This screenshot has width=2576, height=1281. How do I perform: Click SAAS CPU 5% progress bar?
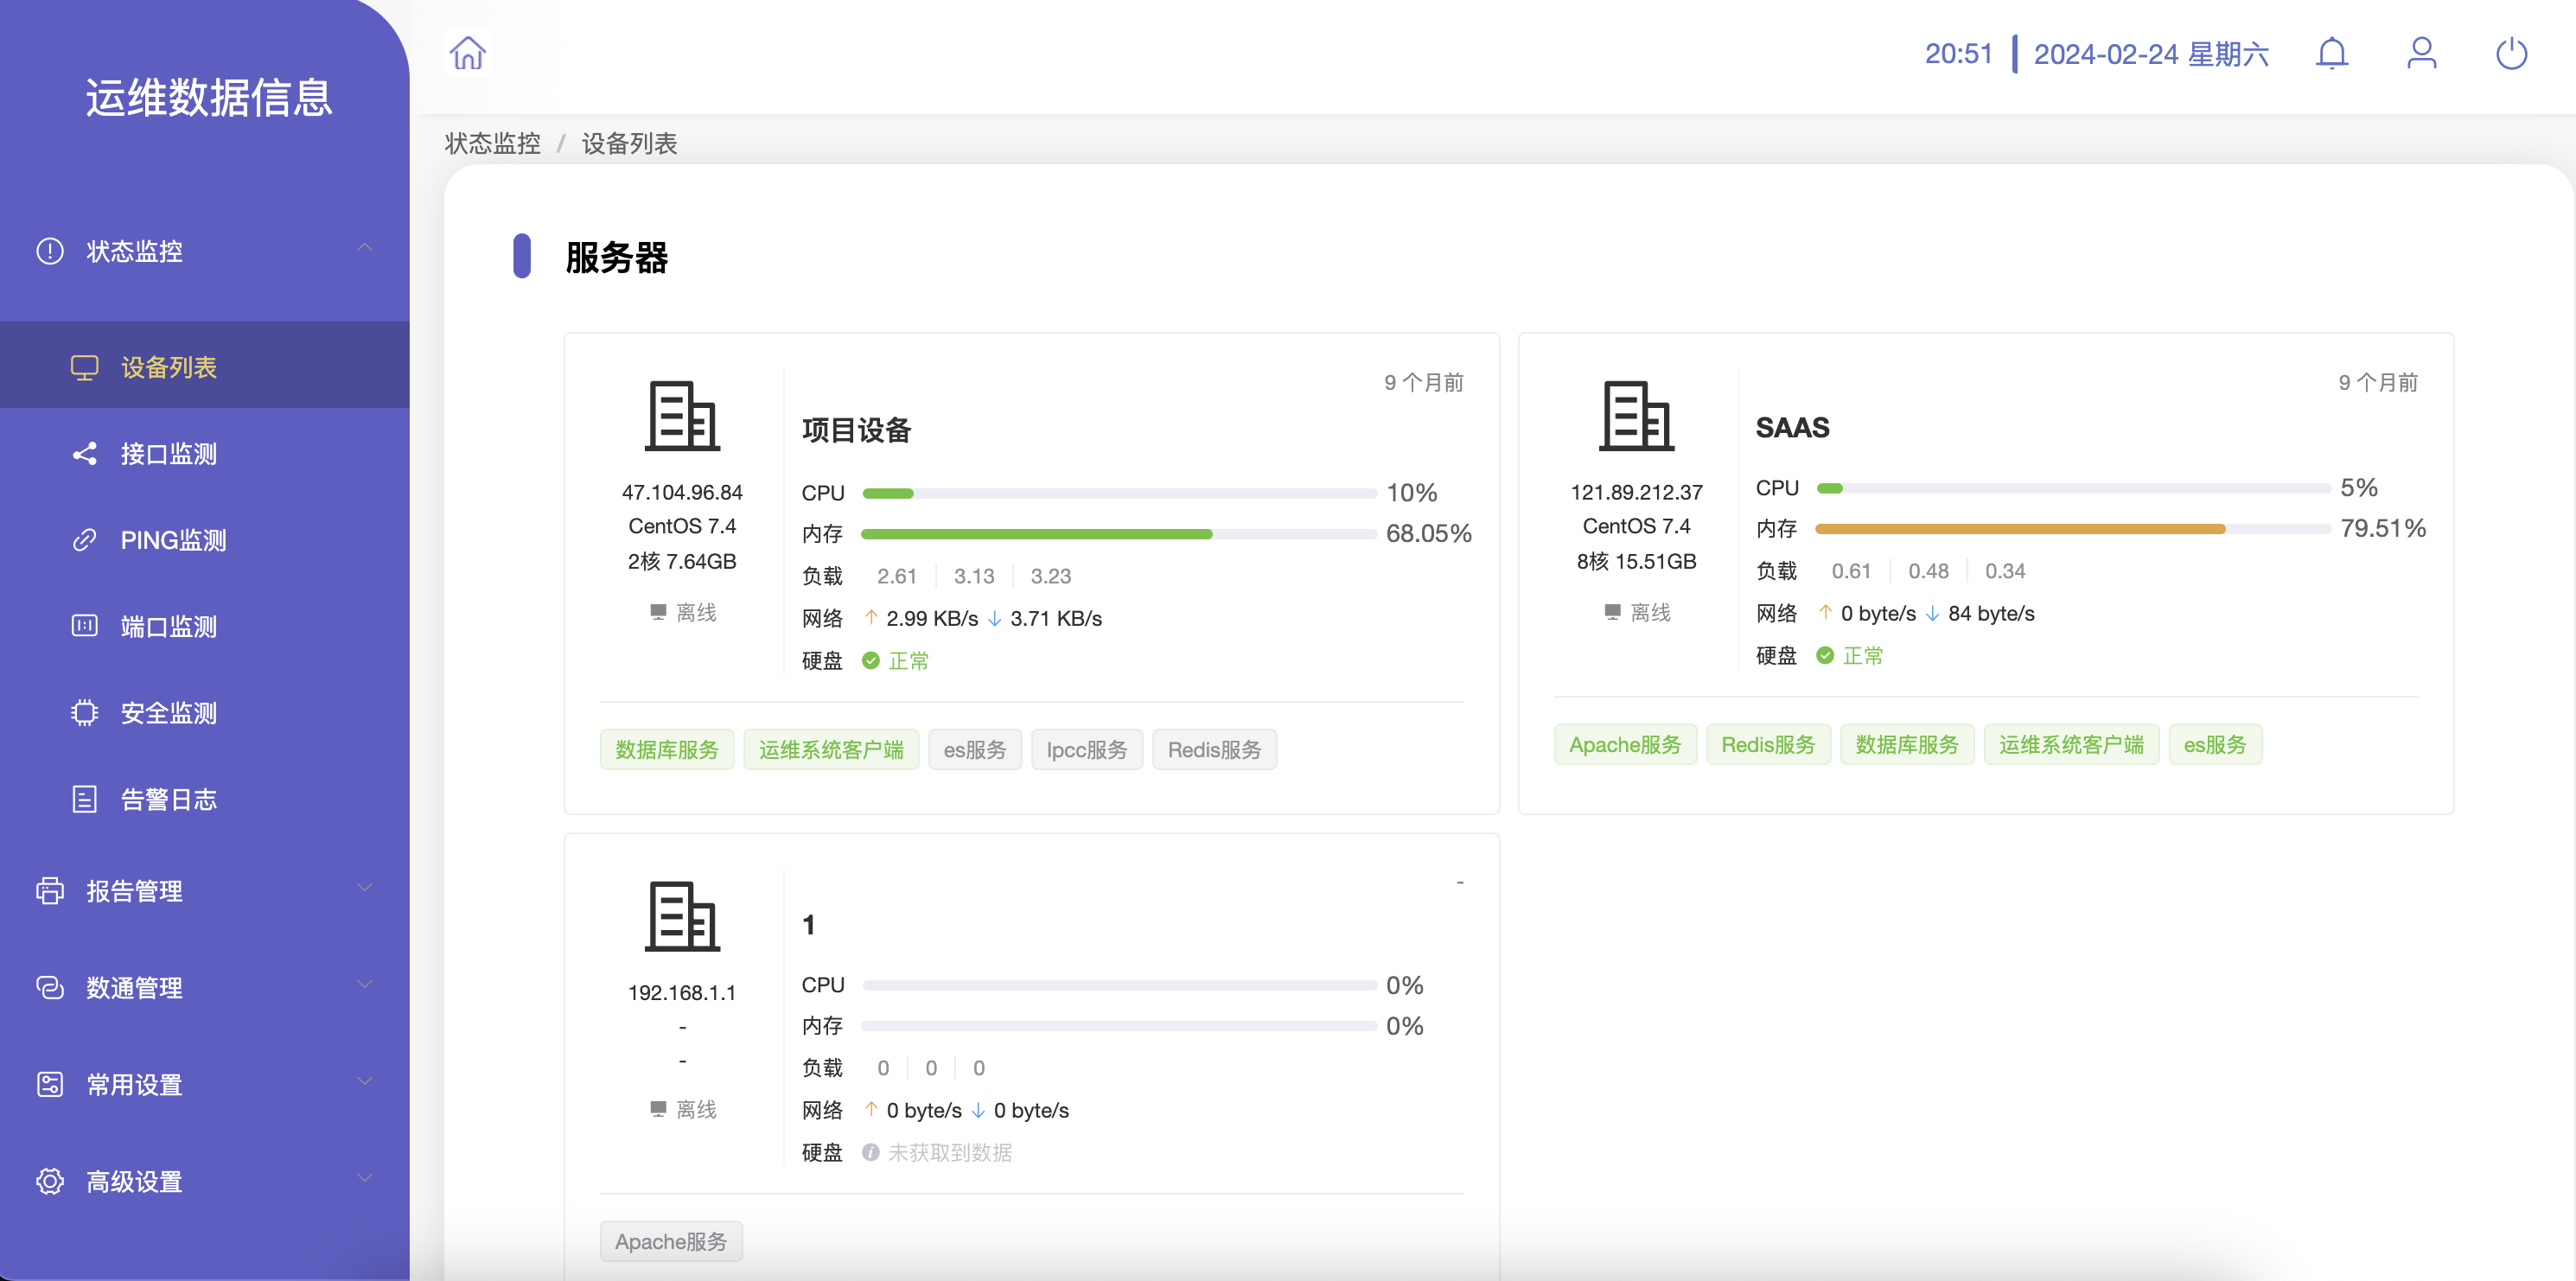[2073, 488]
